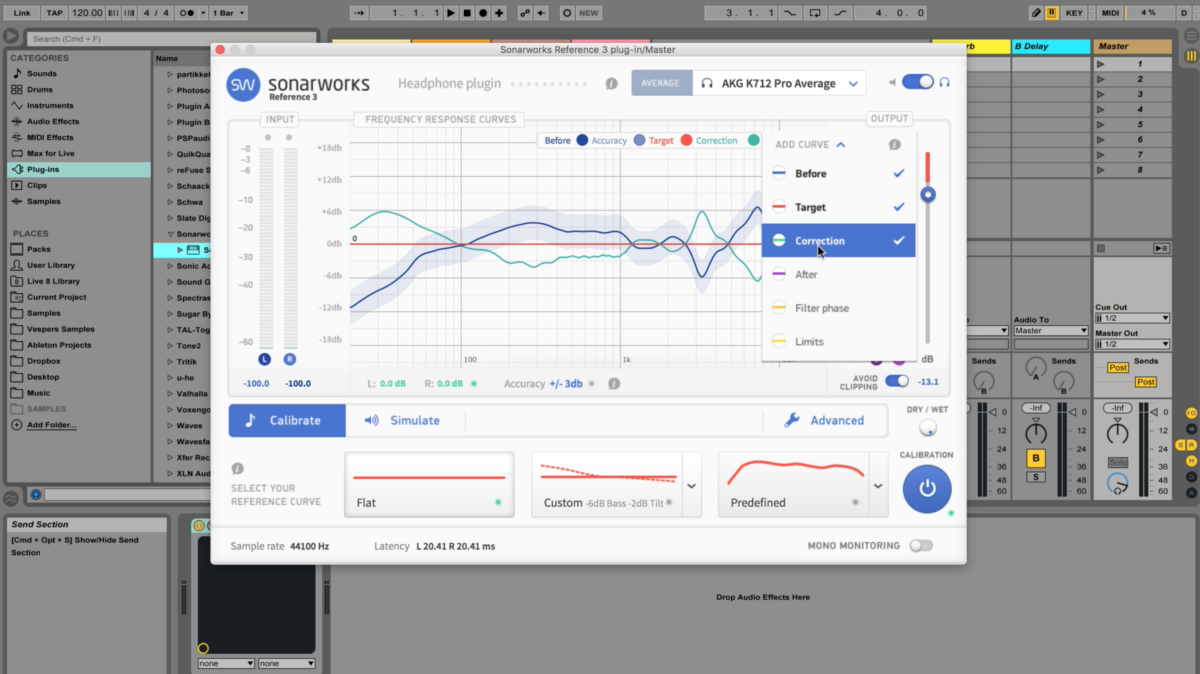Click the speaker icon next to the headphone switch
Image resolution: width=1200 pixels, height=674 pixels.
pyautogui.click(x=891, y=83)
